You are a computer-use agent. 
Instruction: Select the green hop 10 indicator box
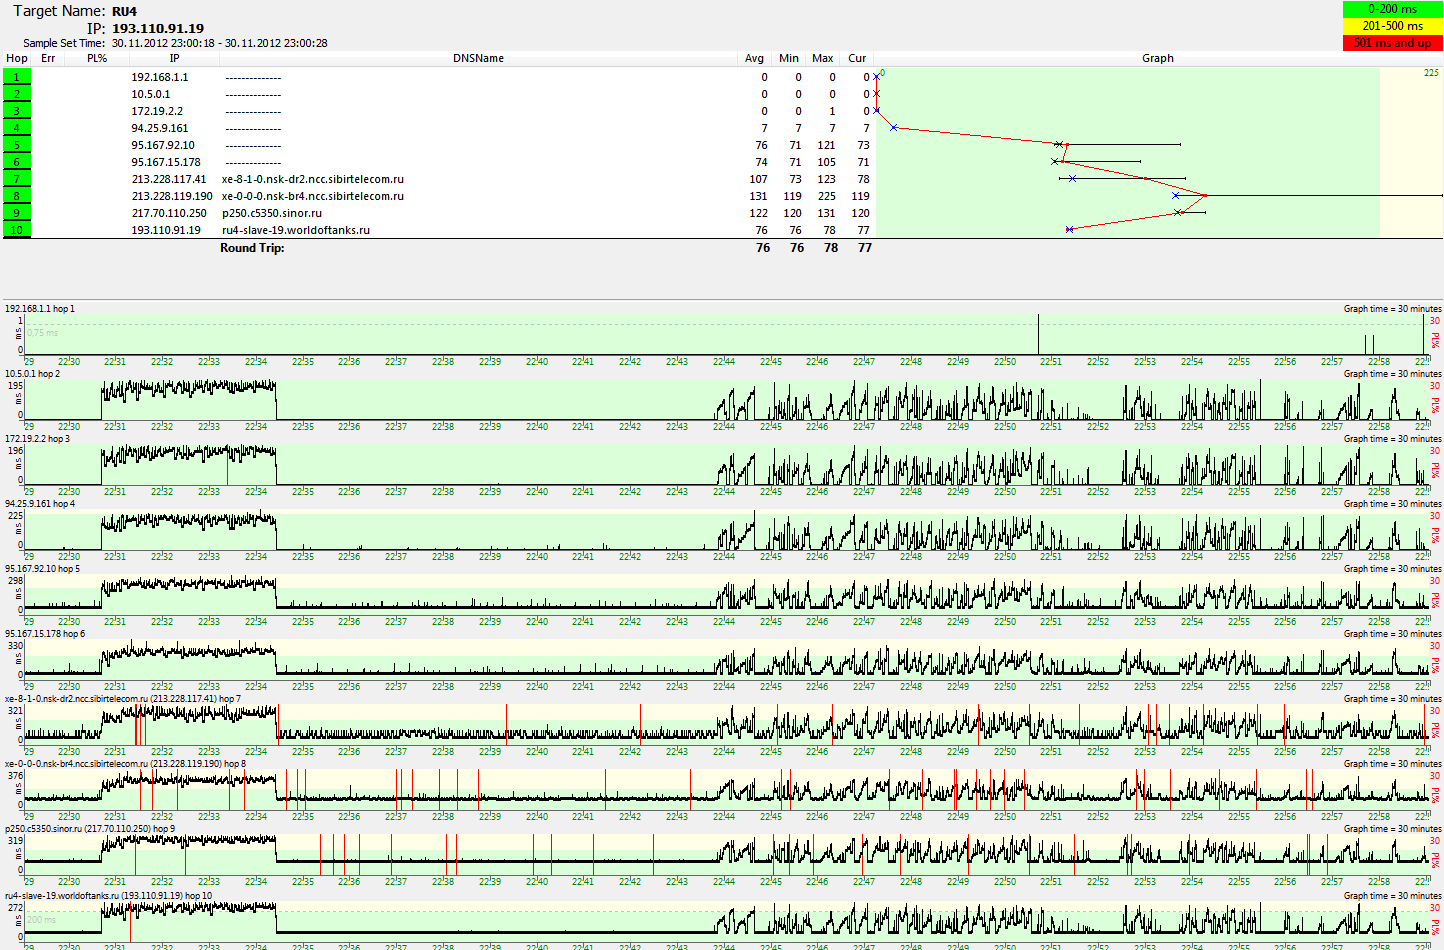(17, 230)
